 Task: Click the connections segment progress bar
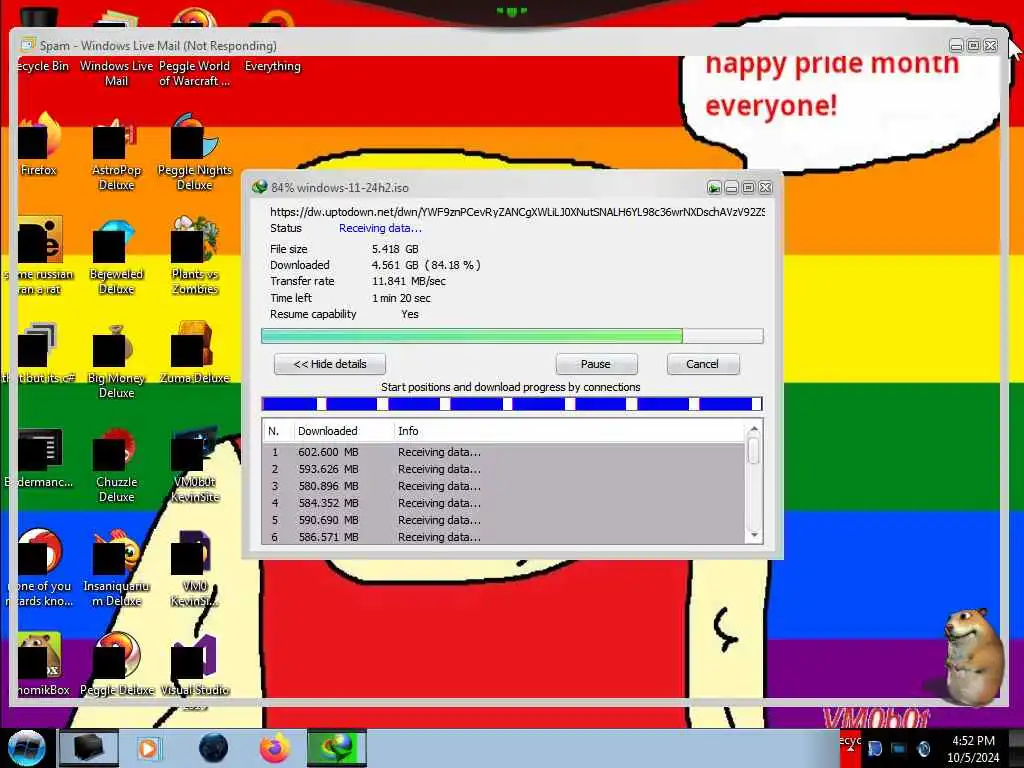pos(512,404)
